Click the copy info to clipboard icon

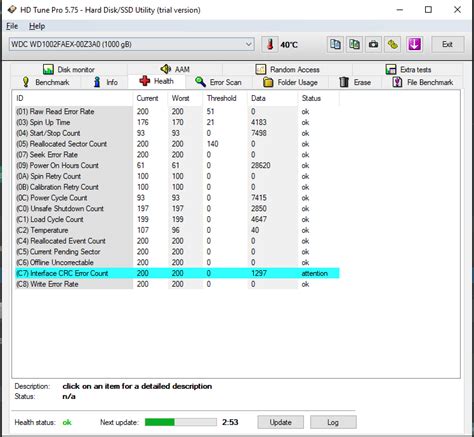(335, 44)
